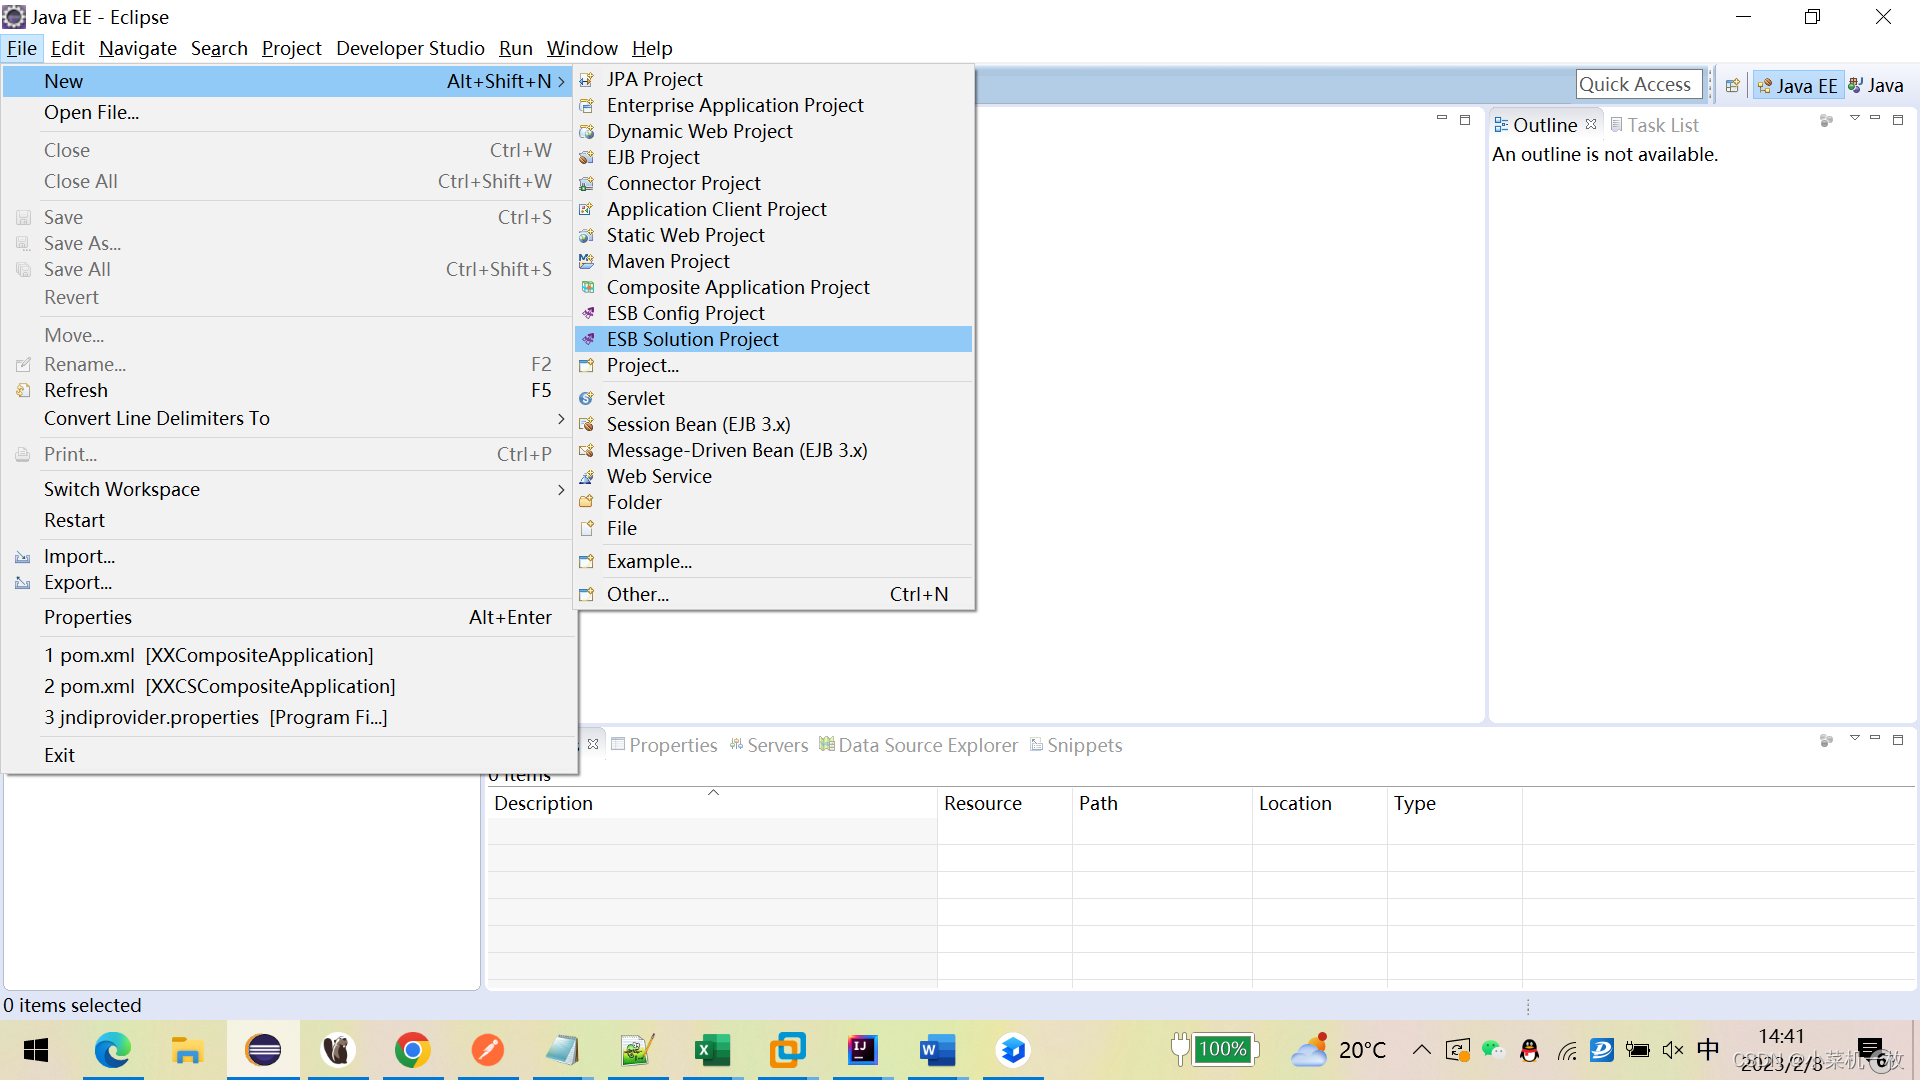The width and height of the screenshot is (1920, 1080).
Task: Open recent pom.xml XXCompositeApplication file
Action: (x=208, y=655)
